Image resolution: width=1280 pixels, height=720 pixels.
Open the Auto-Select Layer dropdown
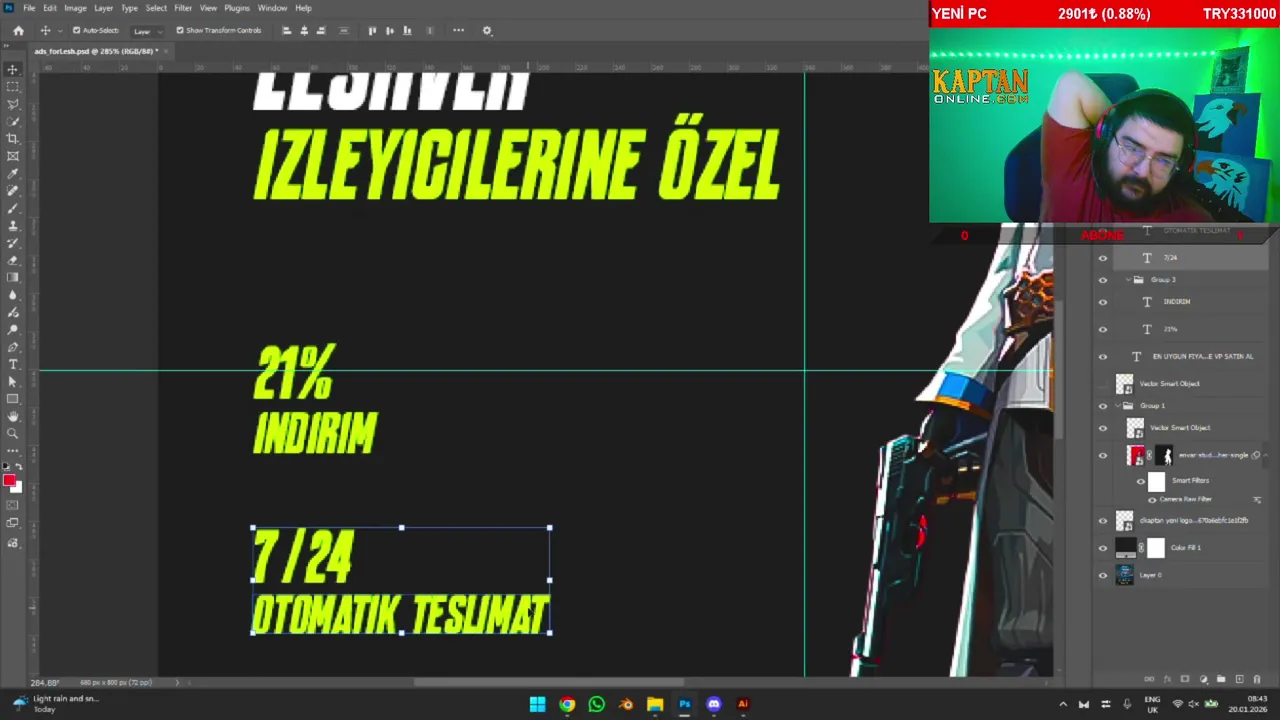coord(147,31)
